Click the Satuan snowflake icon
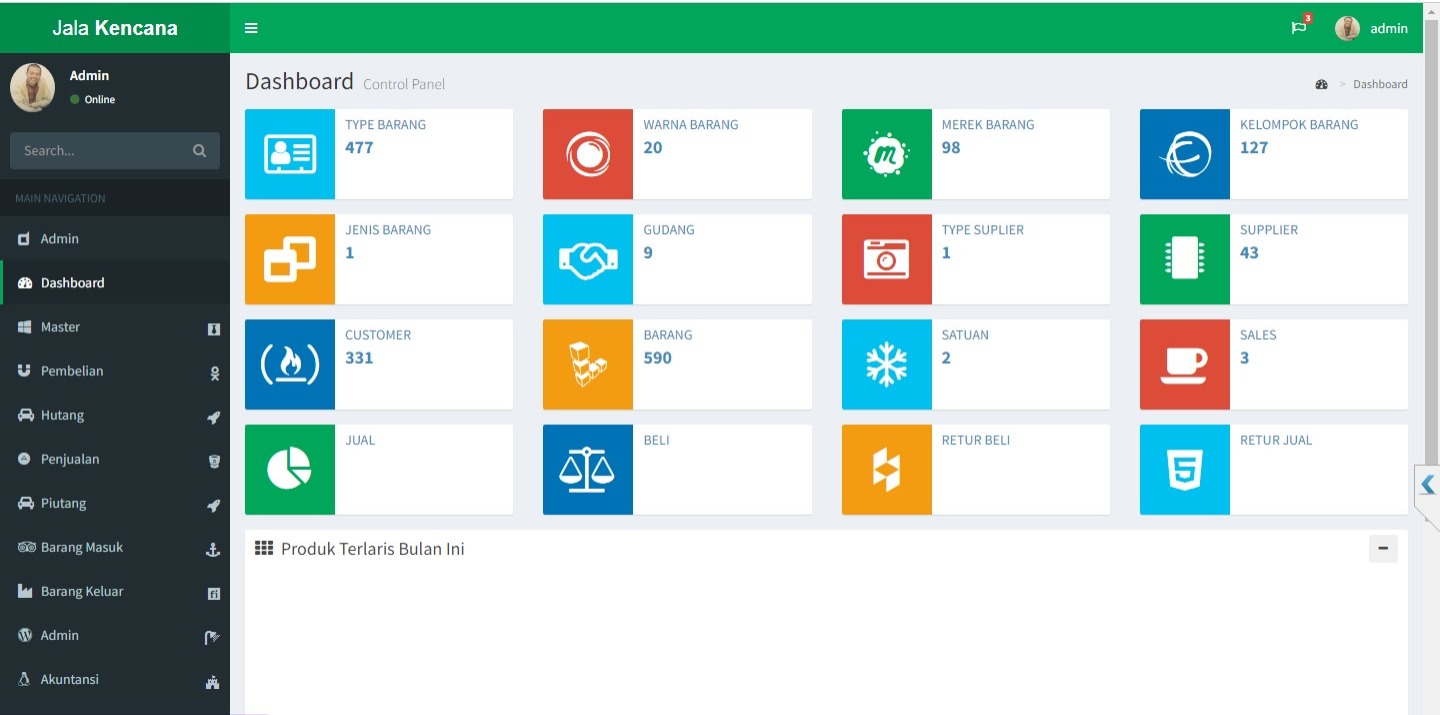This screenshot has width=1440, height=715. coord(886,365)
